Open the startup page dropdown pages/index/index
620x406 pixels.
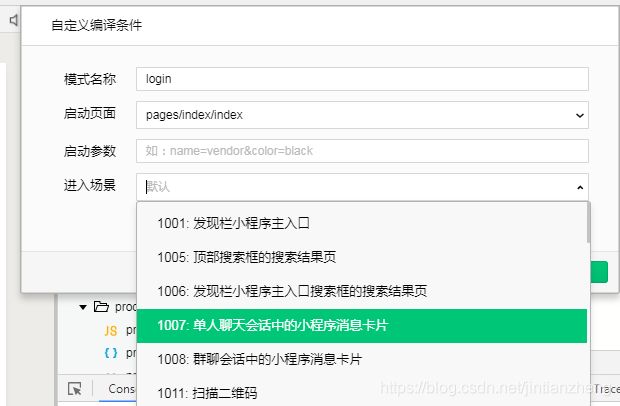point(362,115)
